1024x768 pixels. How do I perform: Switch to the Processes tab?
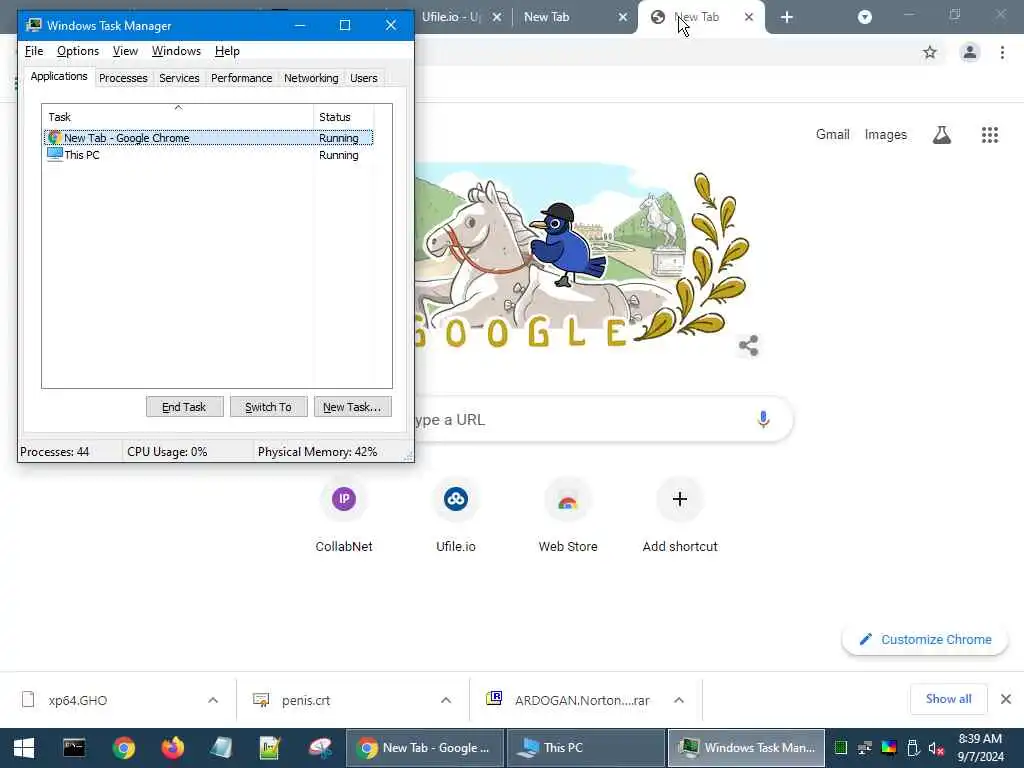click(123, 78)
